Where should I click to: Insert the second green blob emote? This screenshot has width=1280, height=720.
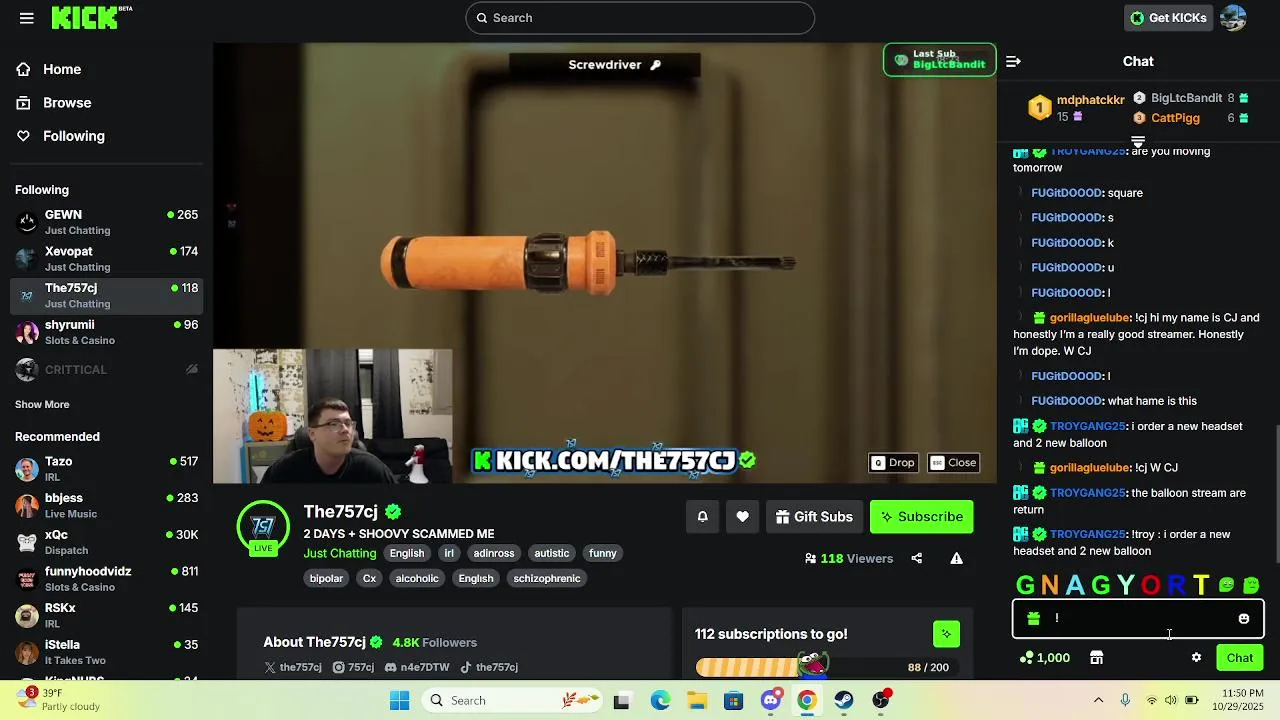coord(1251,585)
